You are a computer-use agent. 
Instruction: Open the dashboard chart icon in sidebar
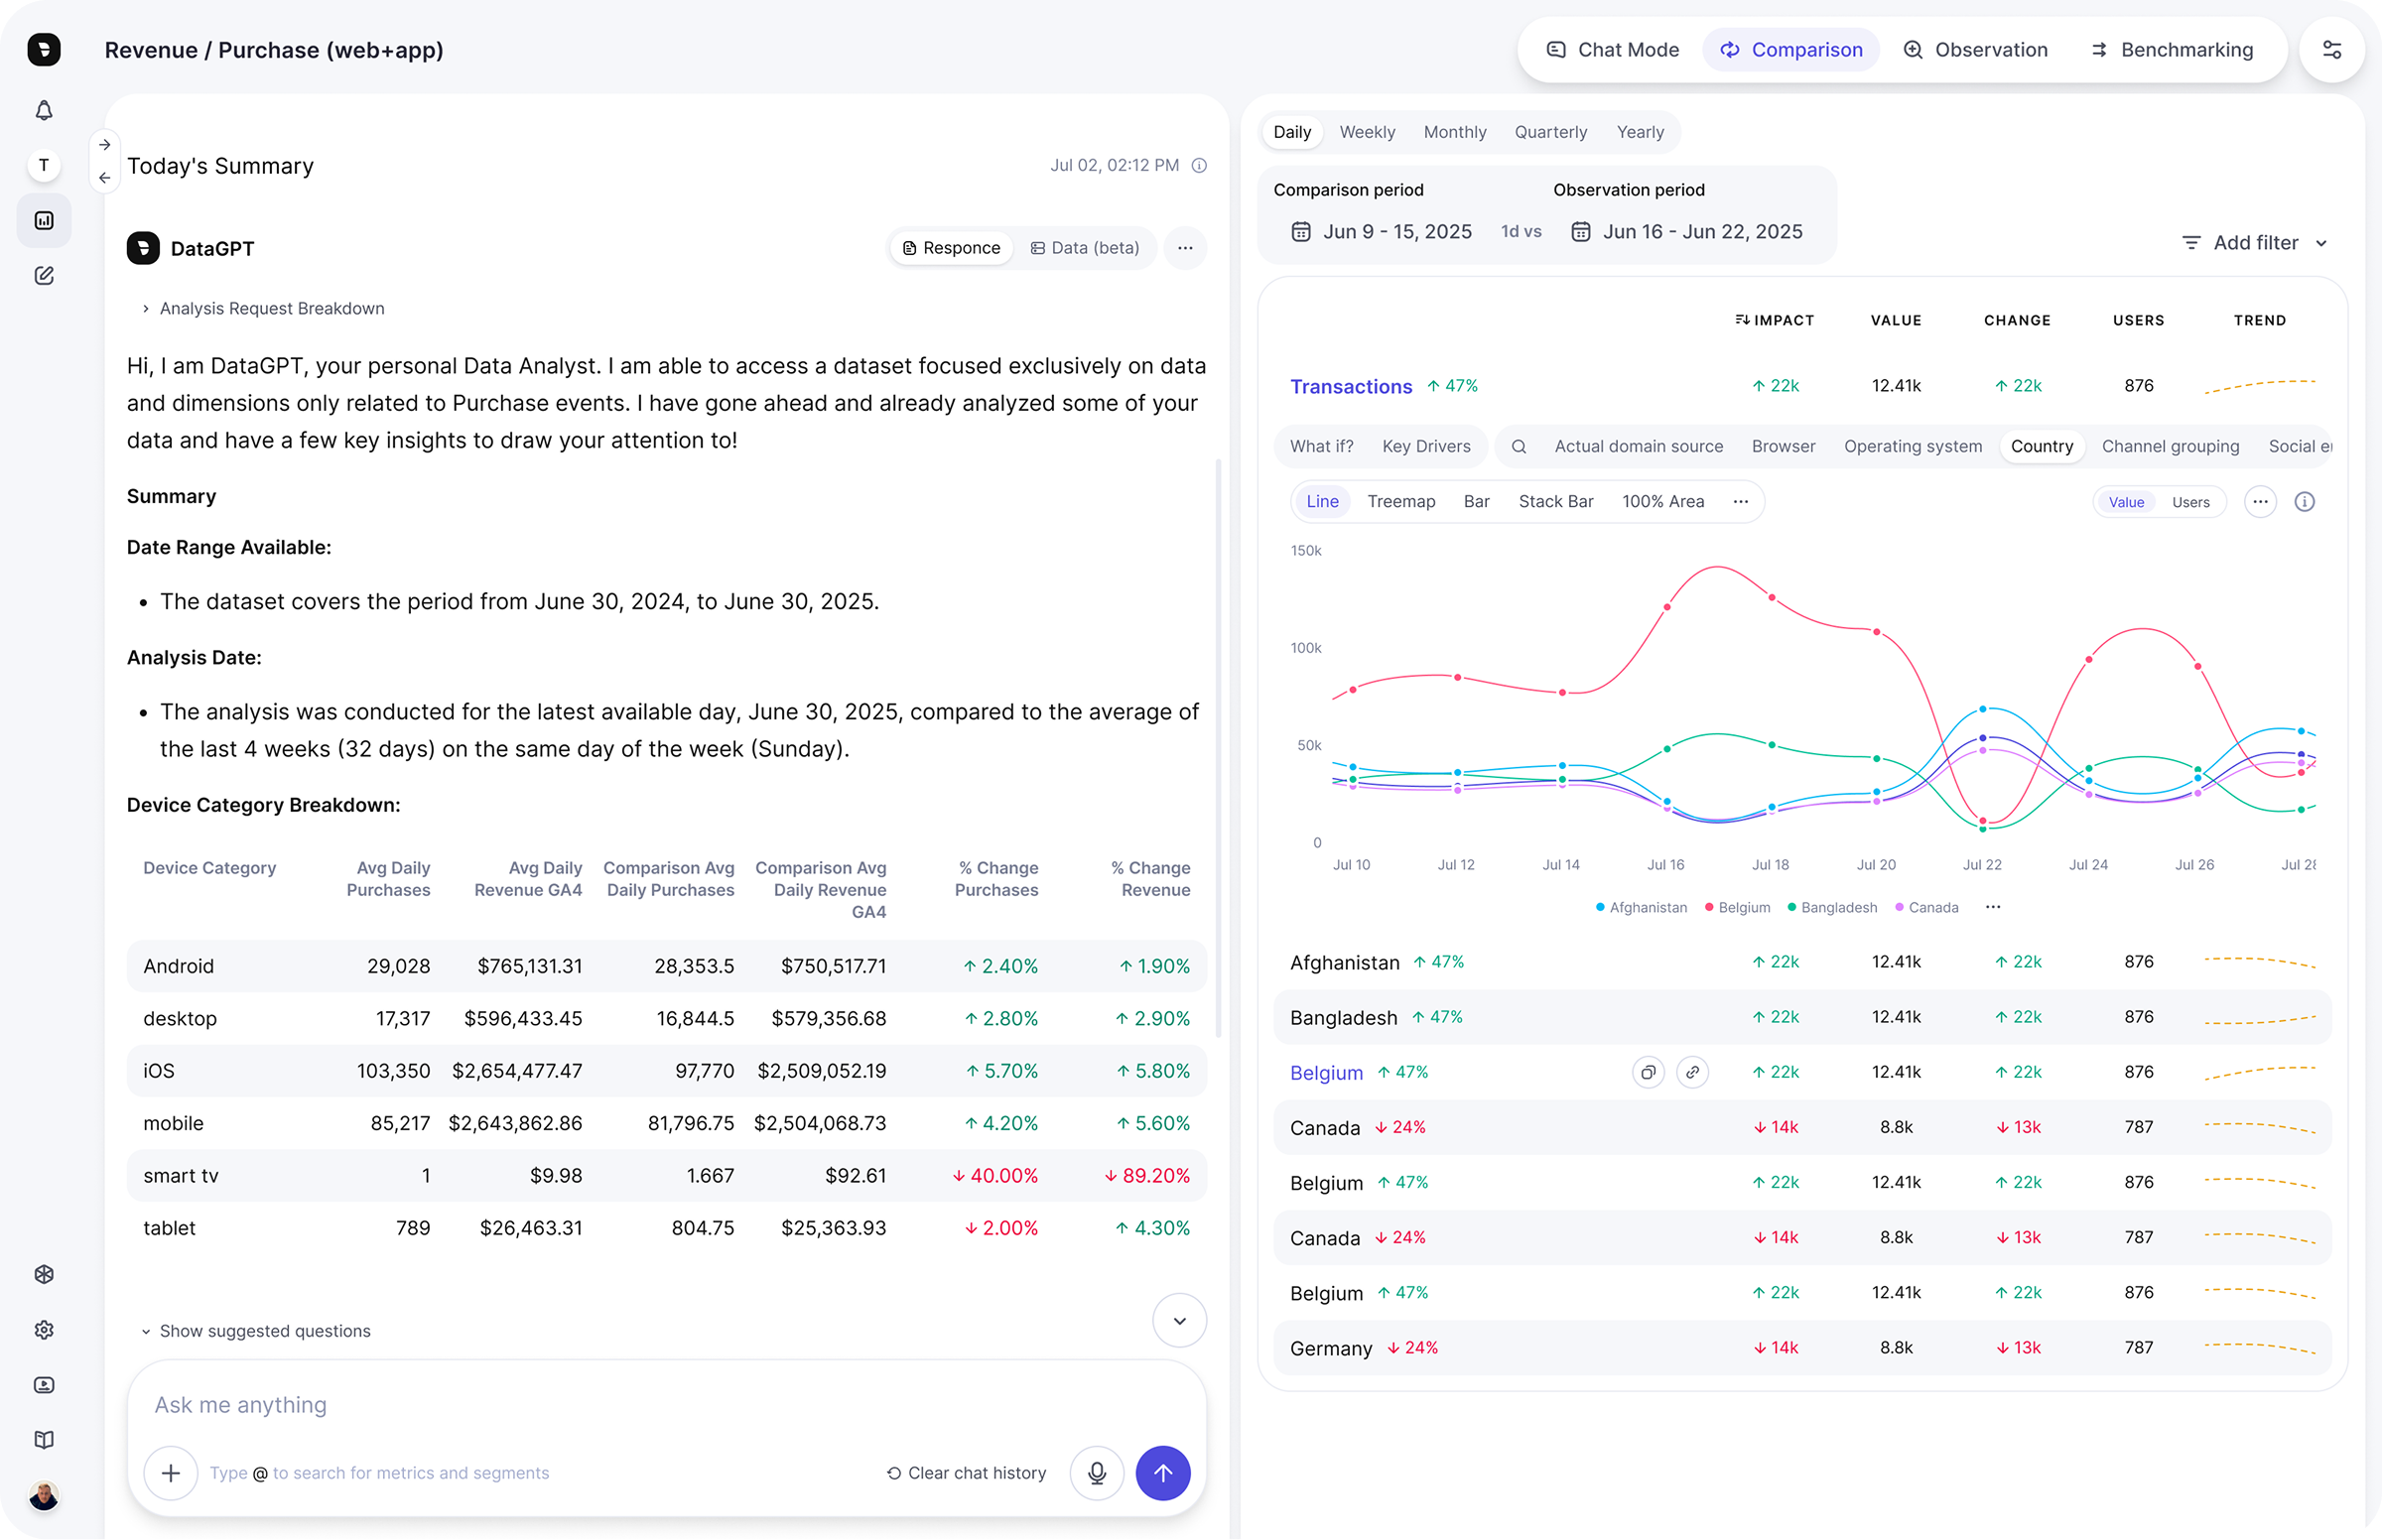(x=44, y=220)
